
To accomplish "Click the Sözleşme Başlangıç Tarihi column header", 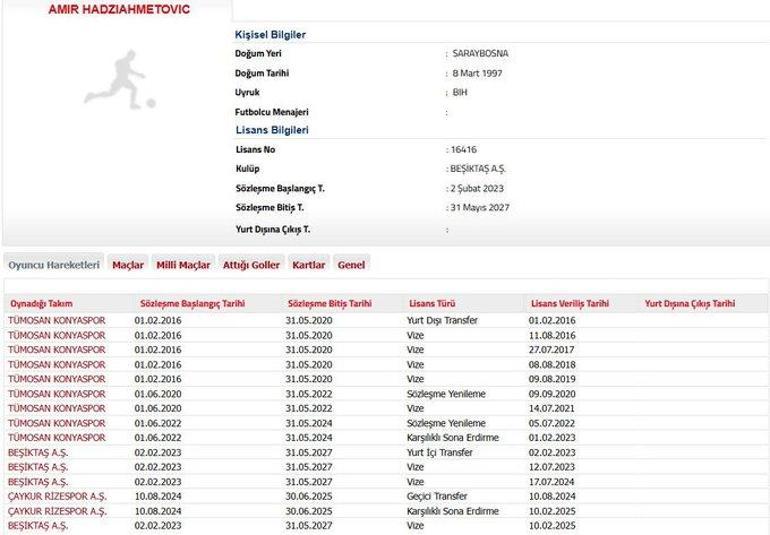I will tap(193, 303).
